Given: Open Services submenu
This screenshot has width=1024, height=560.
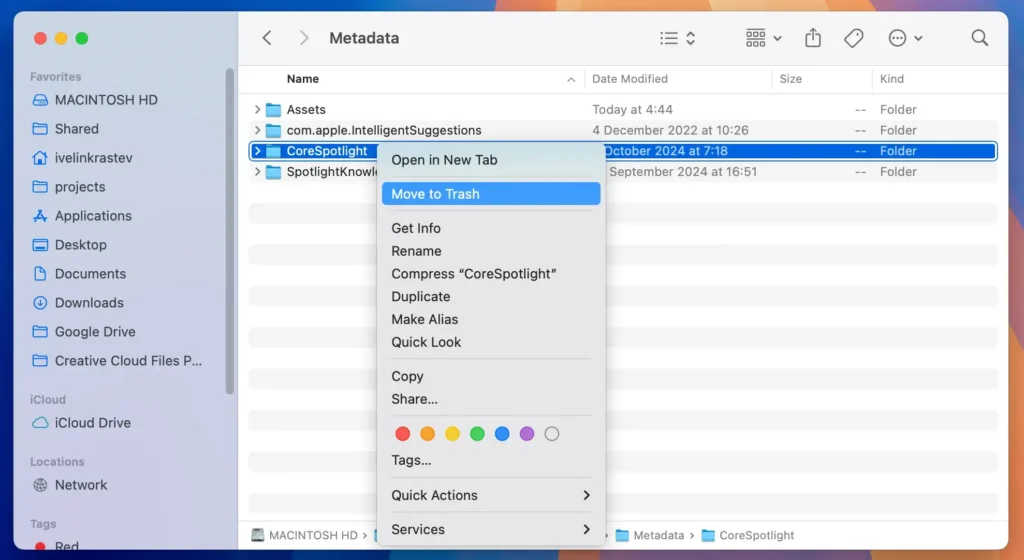Looking at the screenshot, I should pos(491,529).
